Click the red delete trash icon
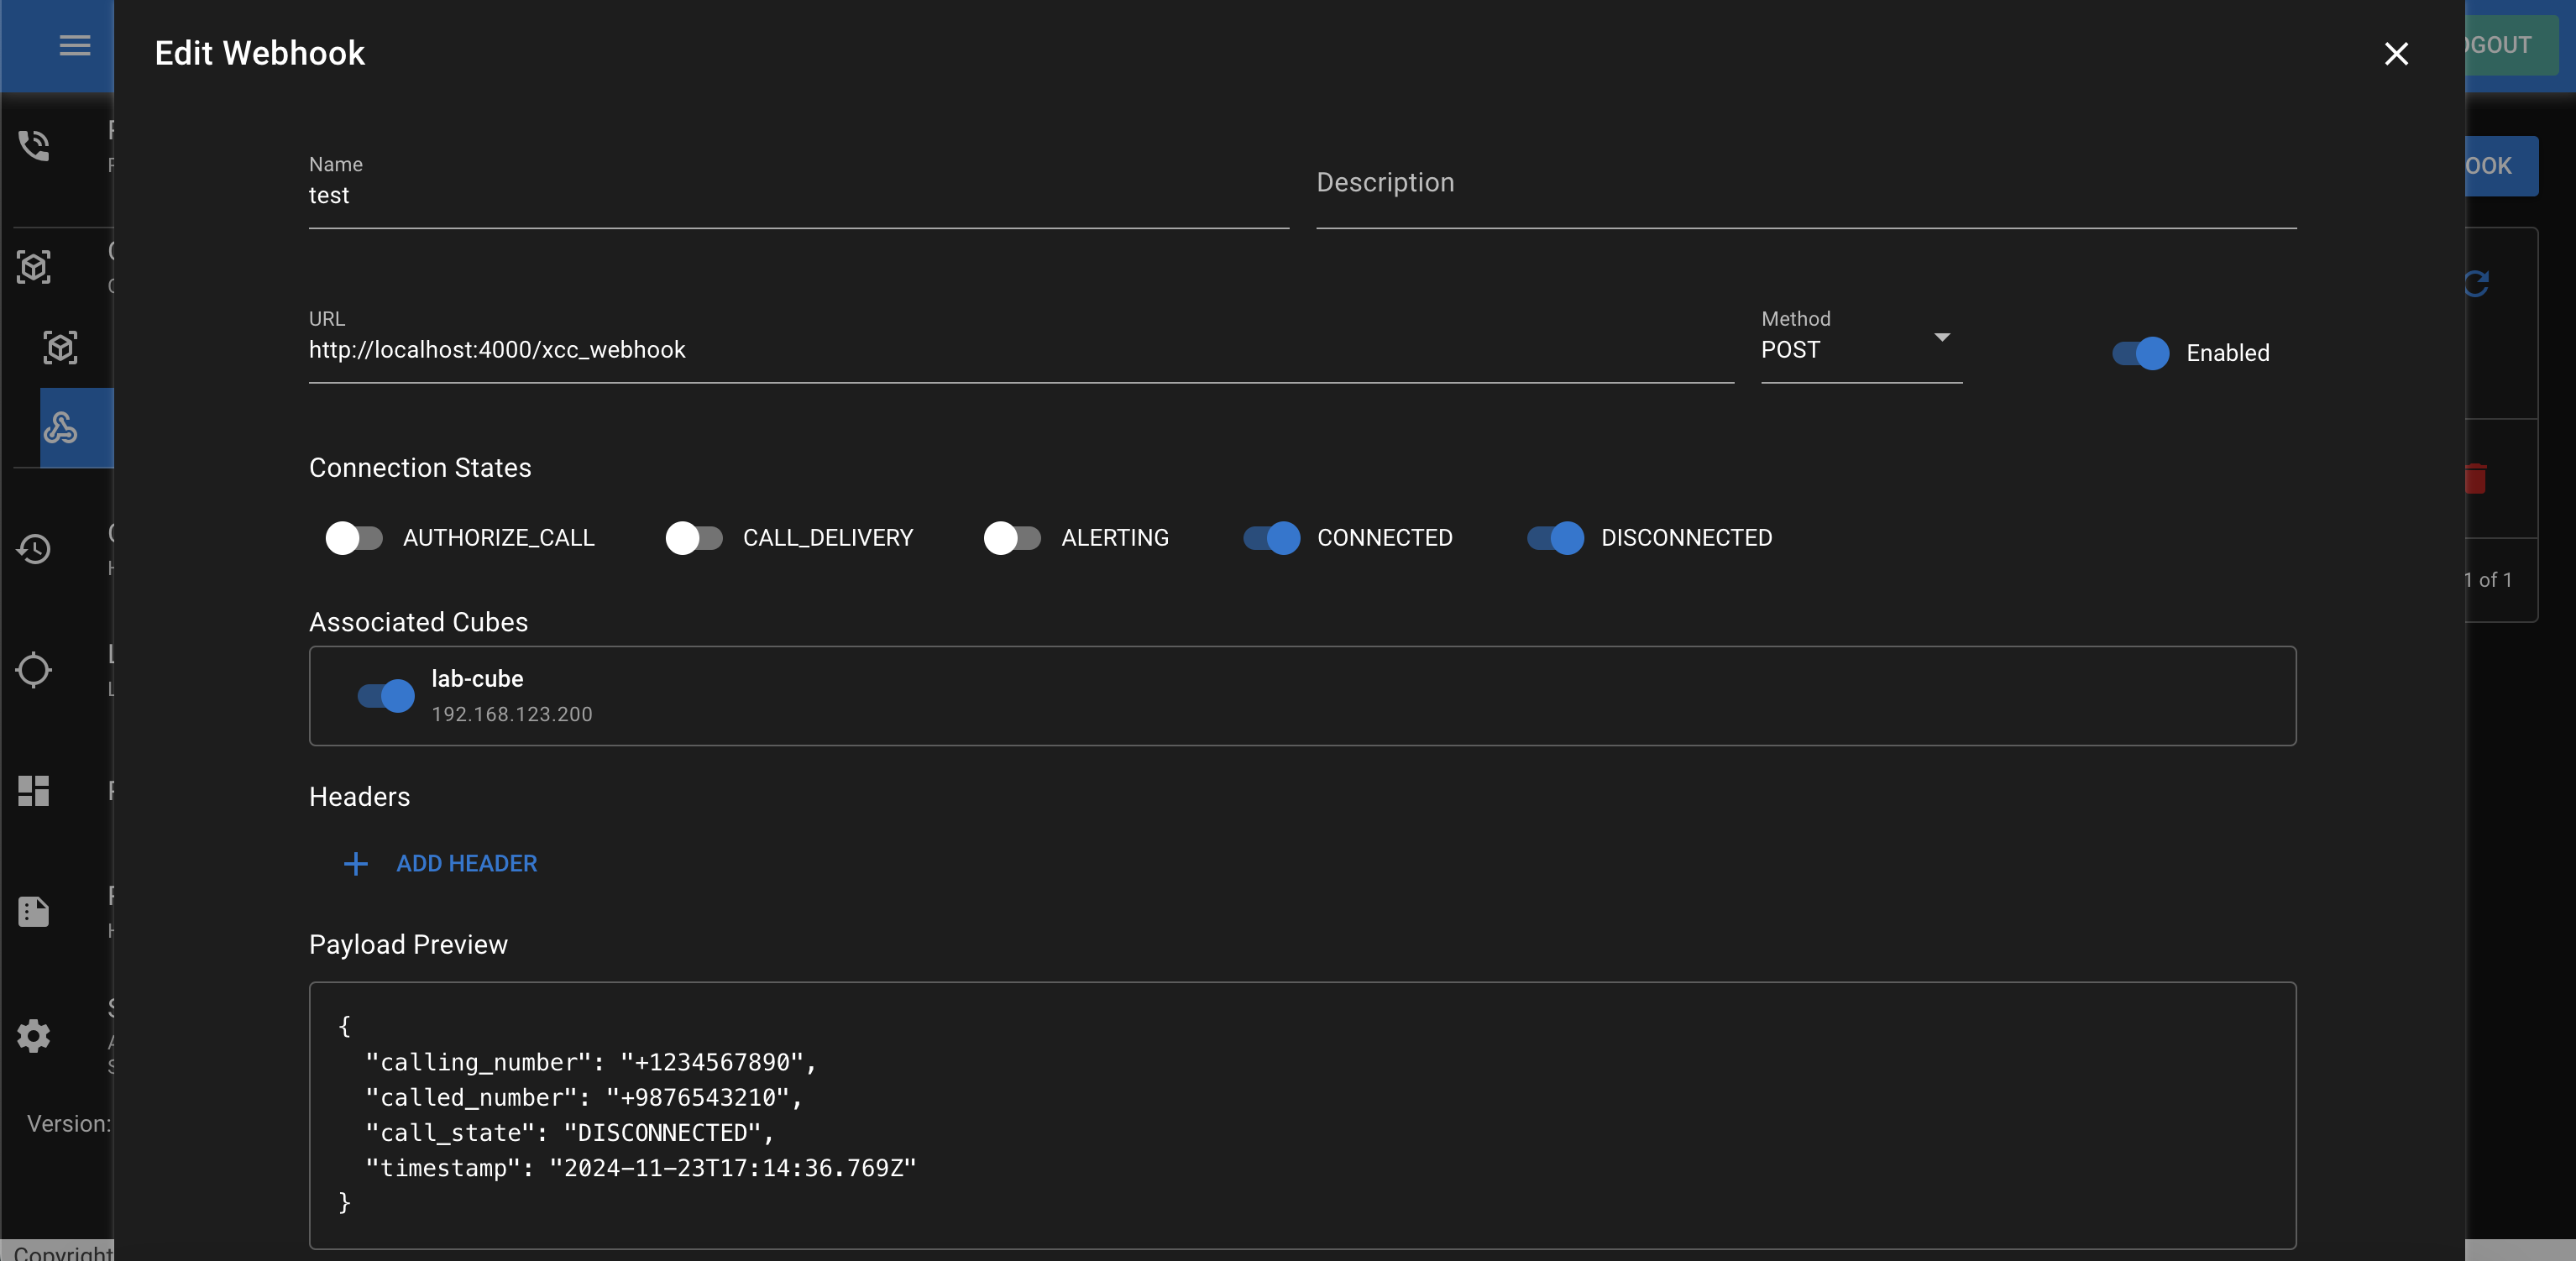 tap(2477, 478)
